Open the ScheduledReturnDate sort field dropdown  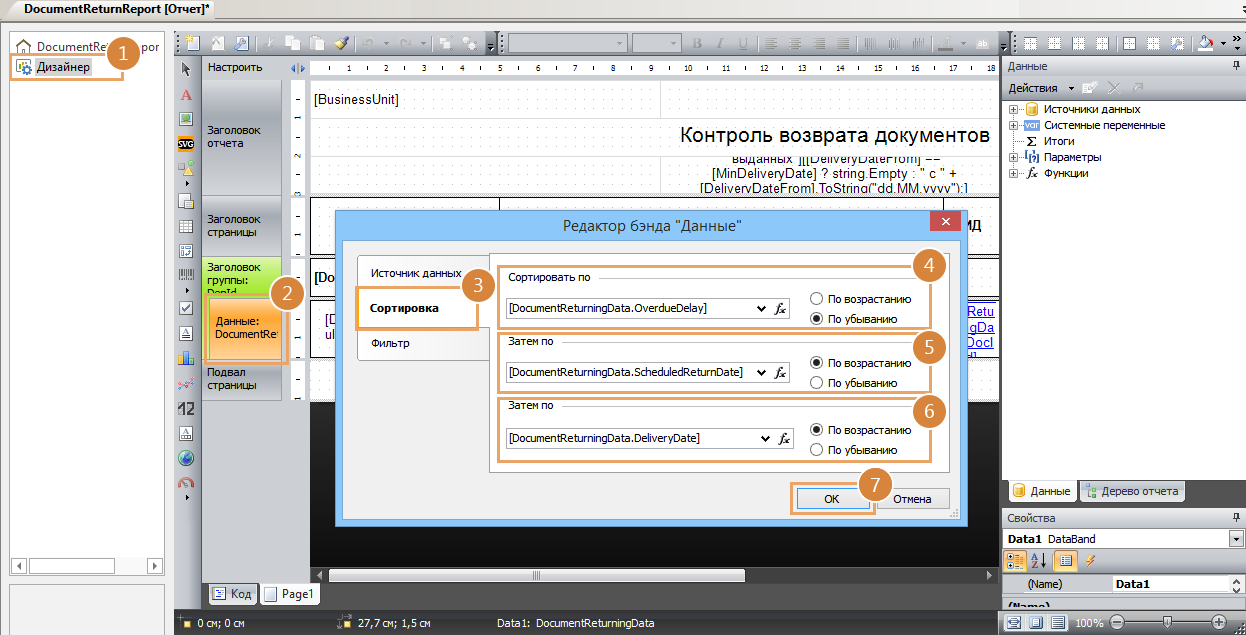coord(763,373)
